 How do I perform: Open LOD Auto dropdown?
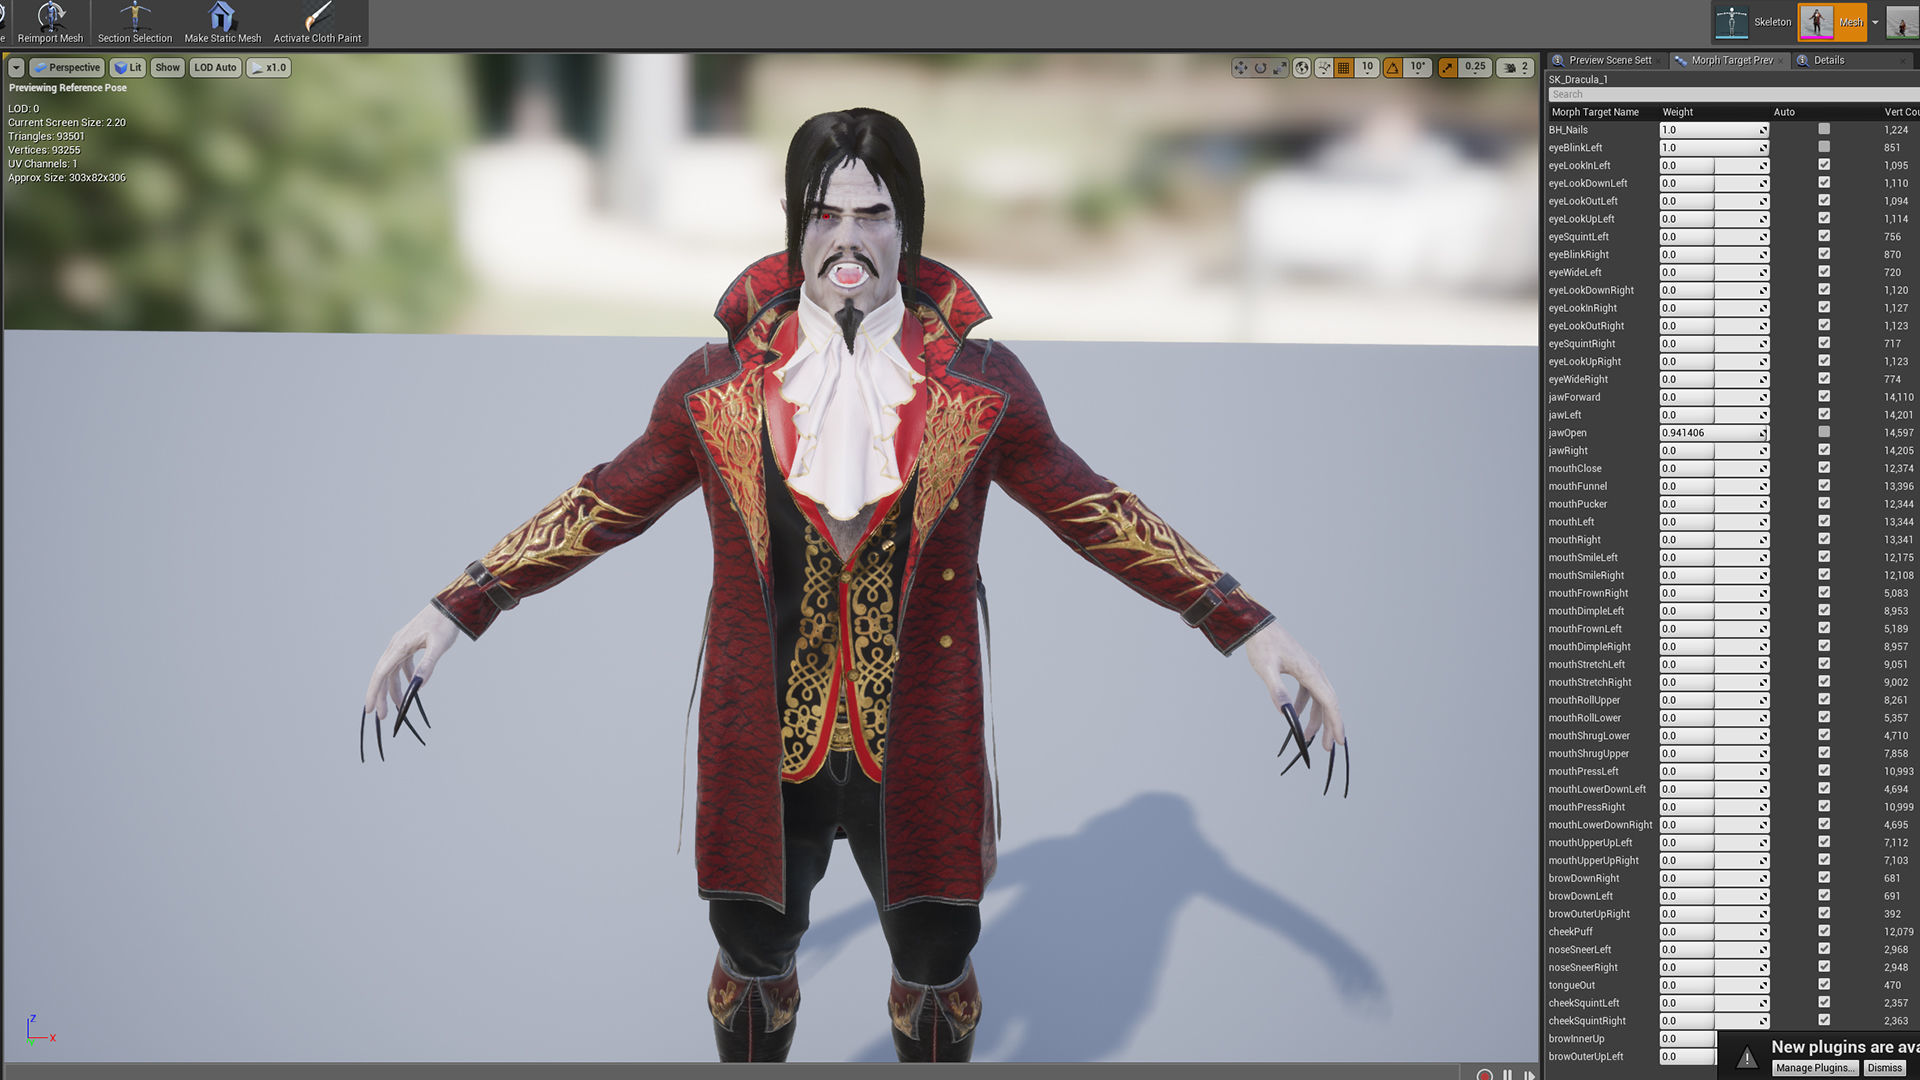215,68
